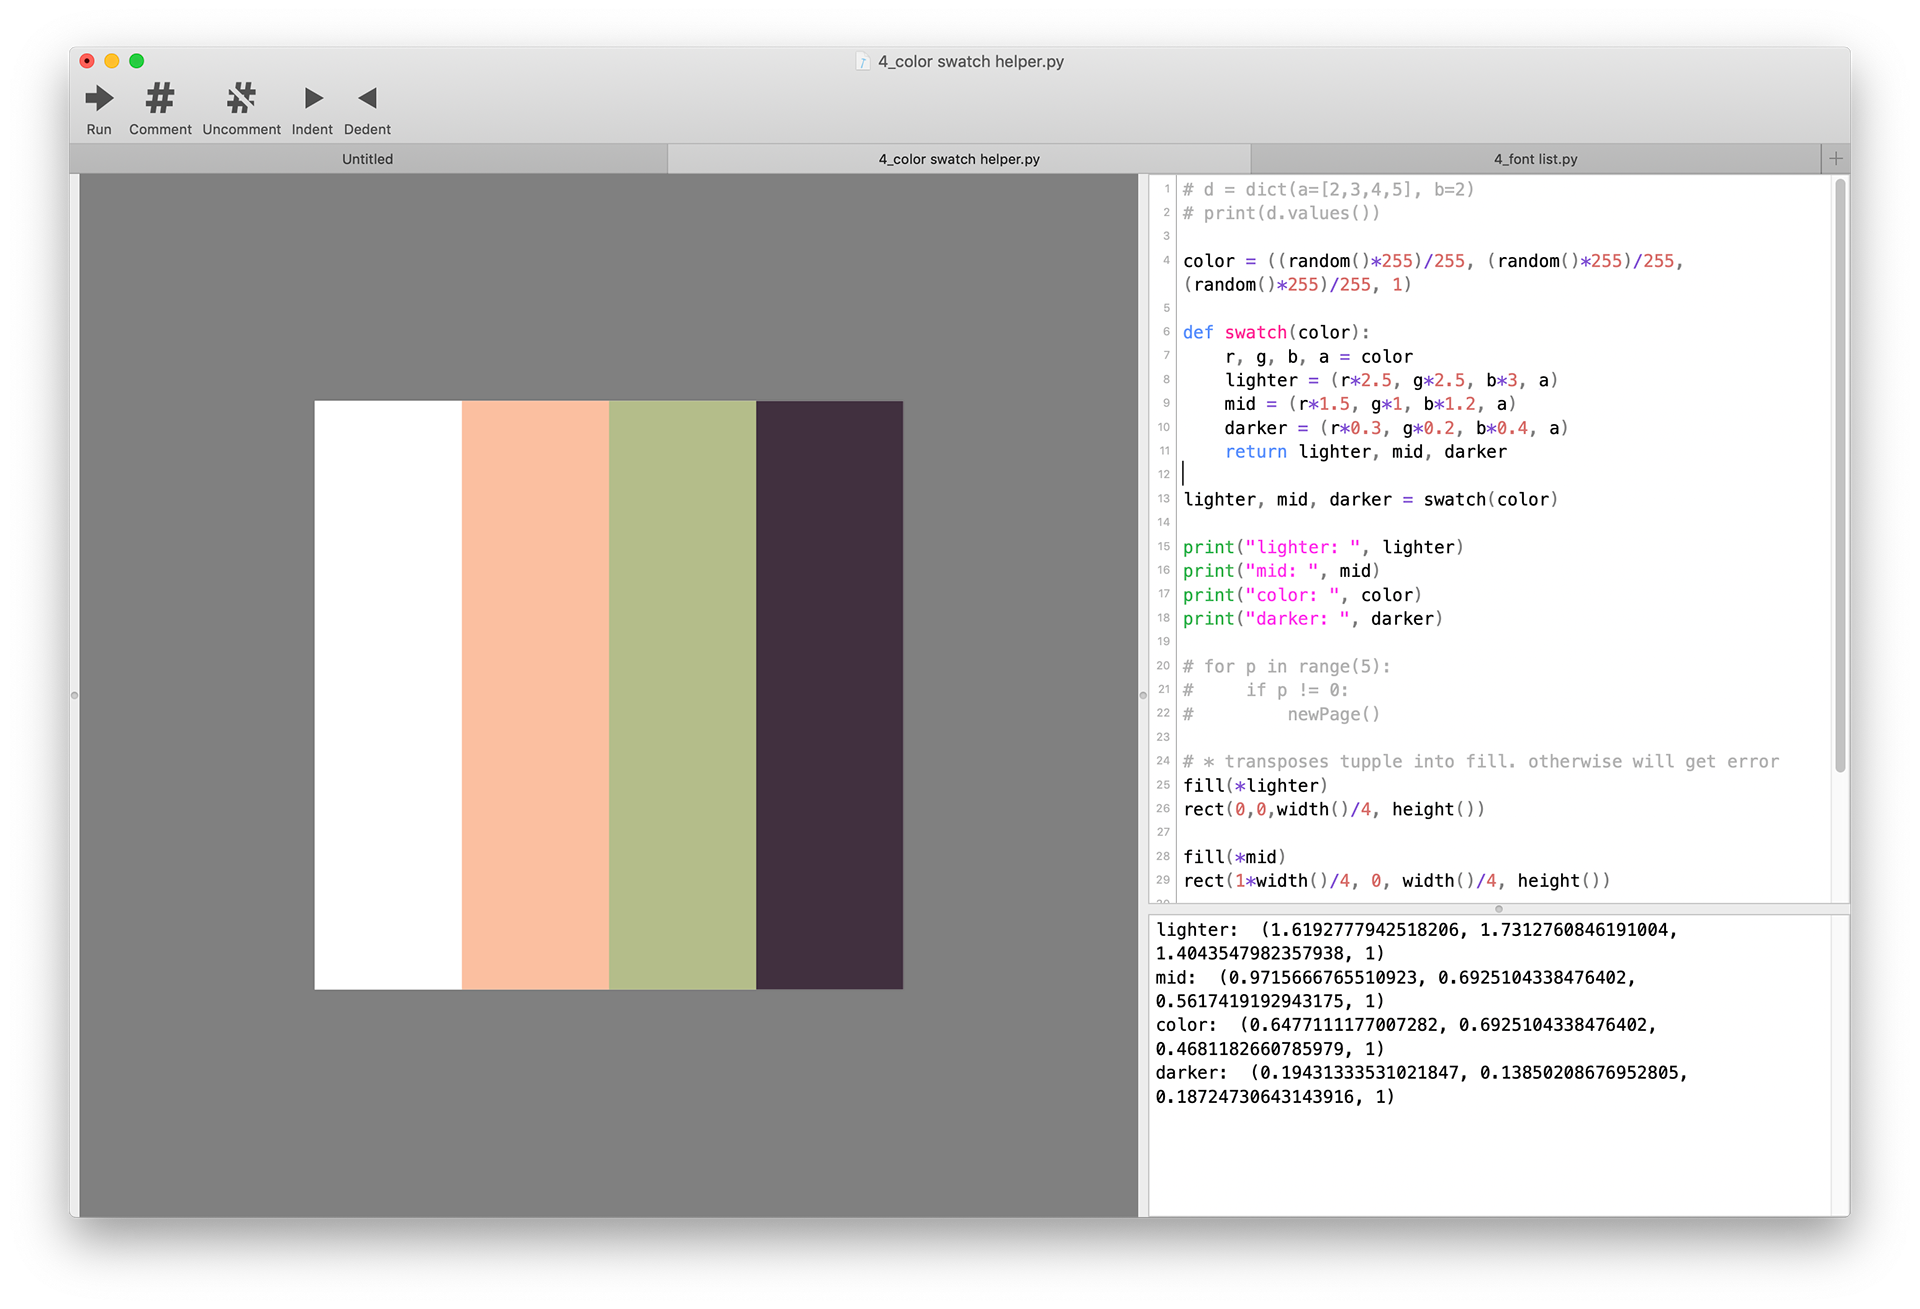Select the 4_color swatch helper.py tab
This screenshot has height=1309, width=1920.
click(x=958, y=159)
